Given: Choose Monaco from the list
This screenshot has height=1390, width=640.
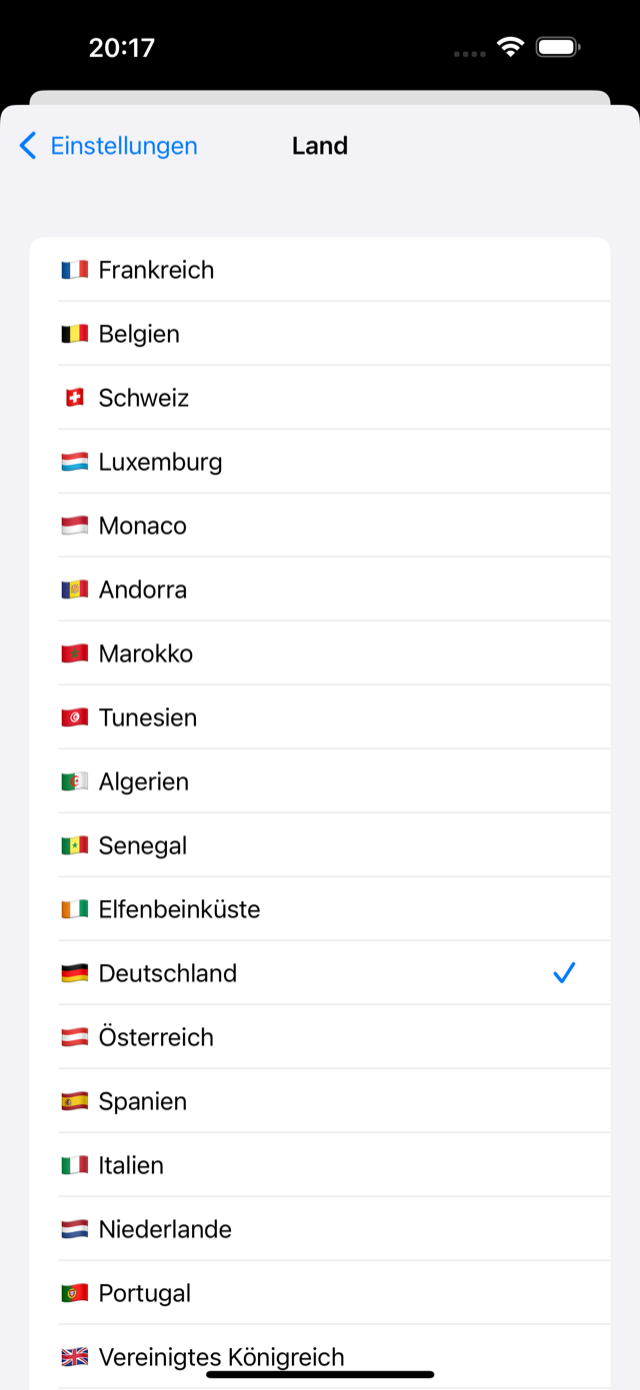Looking at the screenshot, I should tap(320, 525).
